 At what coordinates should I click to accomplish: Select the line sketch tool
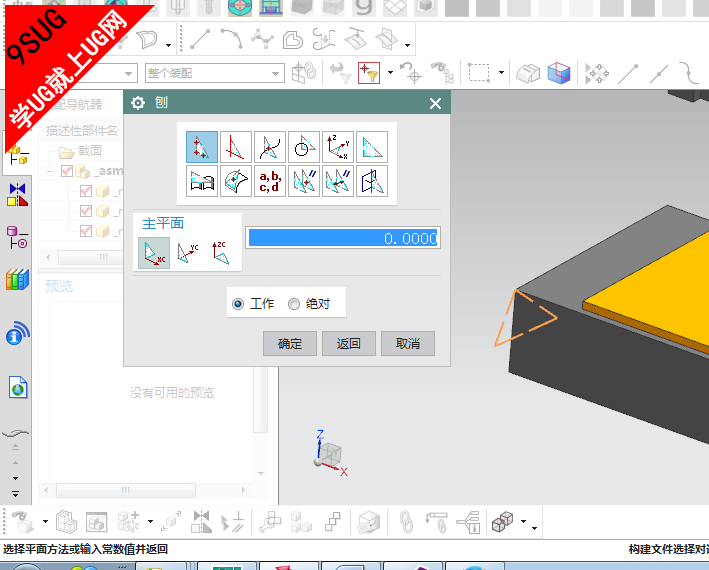(x=200, y=39)
